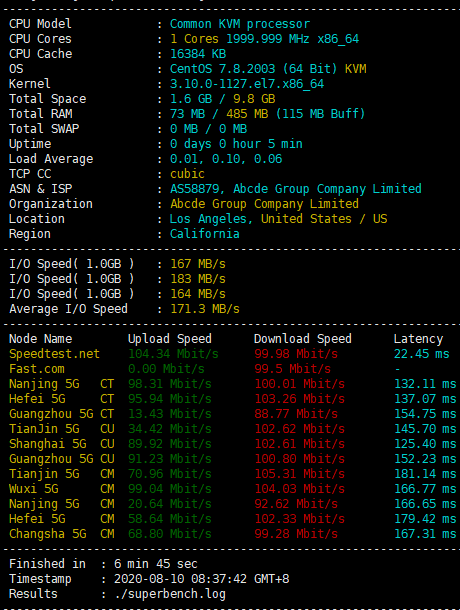Click Changsha CM download '99.28 Mbit/s'
The height and width of the screenshot is (610, 460).
(296, 534)
